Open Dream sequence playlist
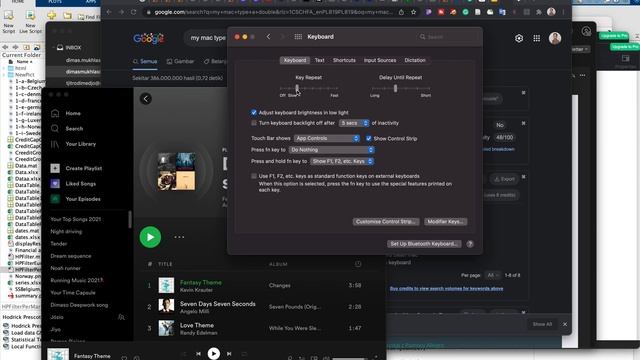The width and height of the screenshot is (640, 360). [x=71, y=256]
